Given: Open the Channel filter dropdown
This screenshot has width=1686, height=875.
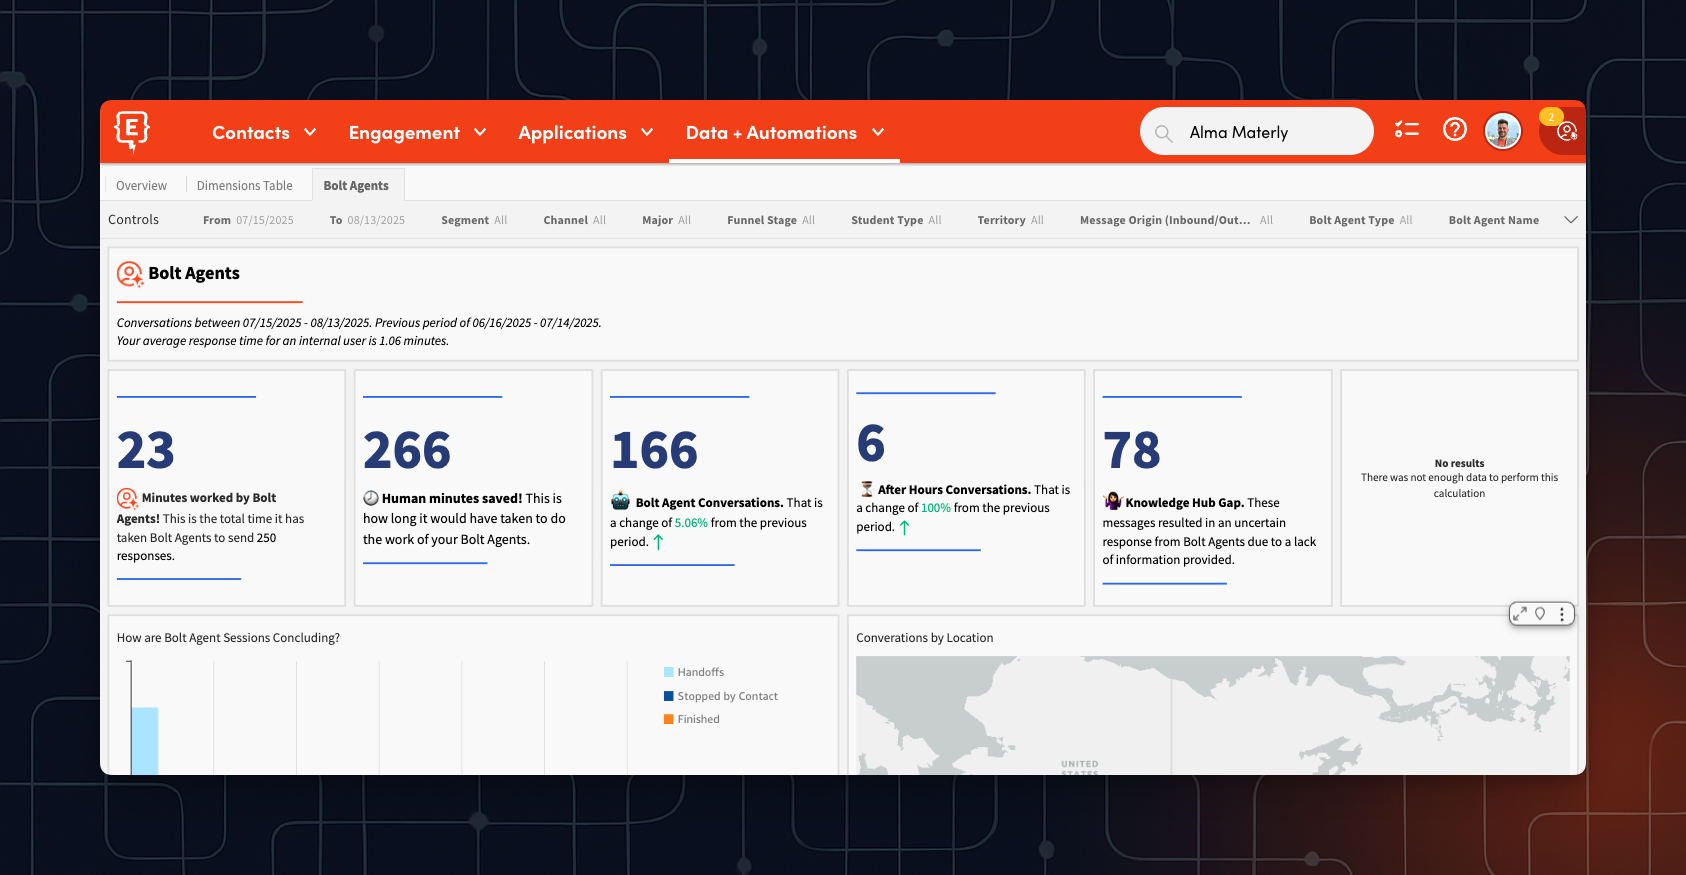Looking at the screenshot, I should (575, 220).
